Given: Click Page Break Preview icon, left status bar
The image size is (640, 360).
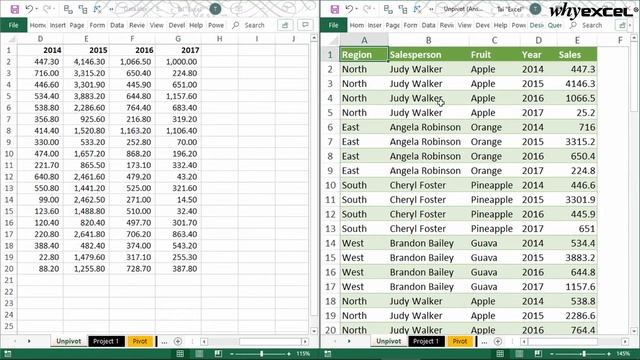Looking at the screenshot, I should 218,354.
